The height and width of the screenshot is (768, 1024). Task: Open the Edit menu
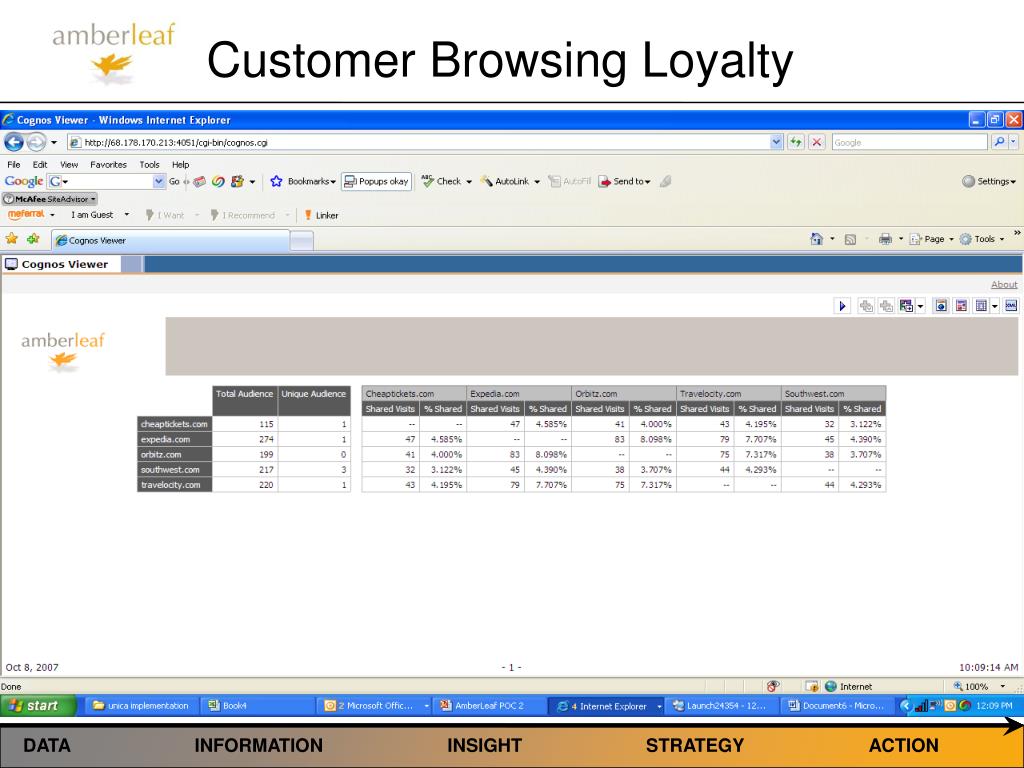pyautogui.click(x=40, y=165)
